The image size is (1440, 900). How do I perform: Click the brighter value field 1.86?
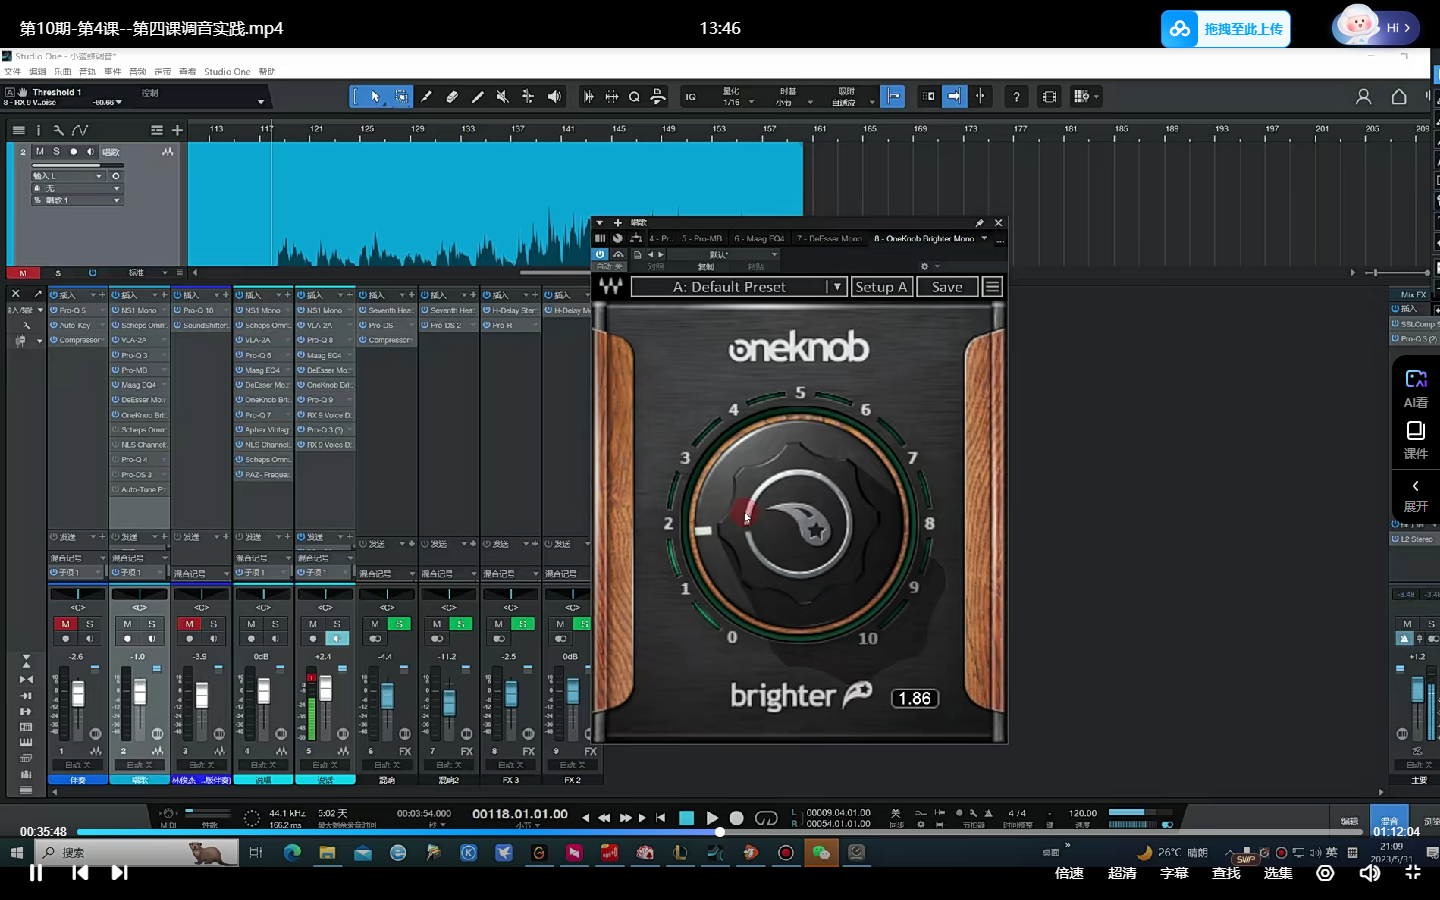click(914, 699)
